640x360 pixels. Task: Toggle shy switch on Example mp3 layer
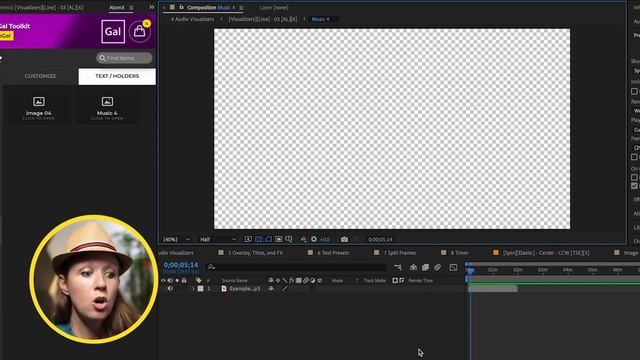[271, 289]
